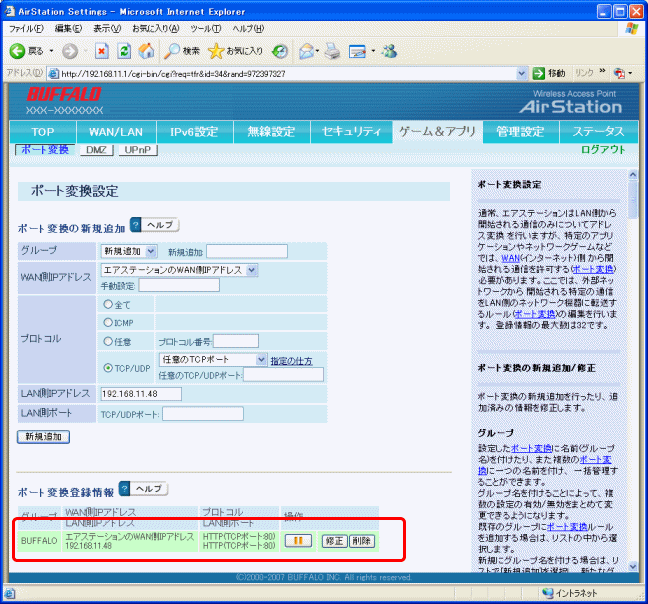The width and height of the screenshot is (648, 604).
Task: Click the Edit page toolbar icon
Action: point(357,51)
